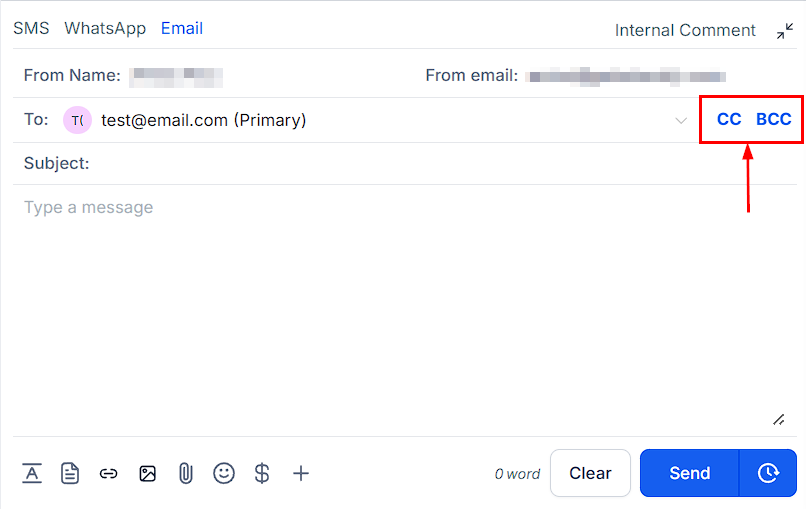Open the text formatting options icon
This screenshot has width=806, height=509.
tap(32, 474)
